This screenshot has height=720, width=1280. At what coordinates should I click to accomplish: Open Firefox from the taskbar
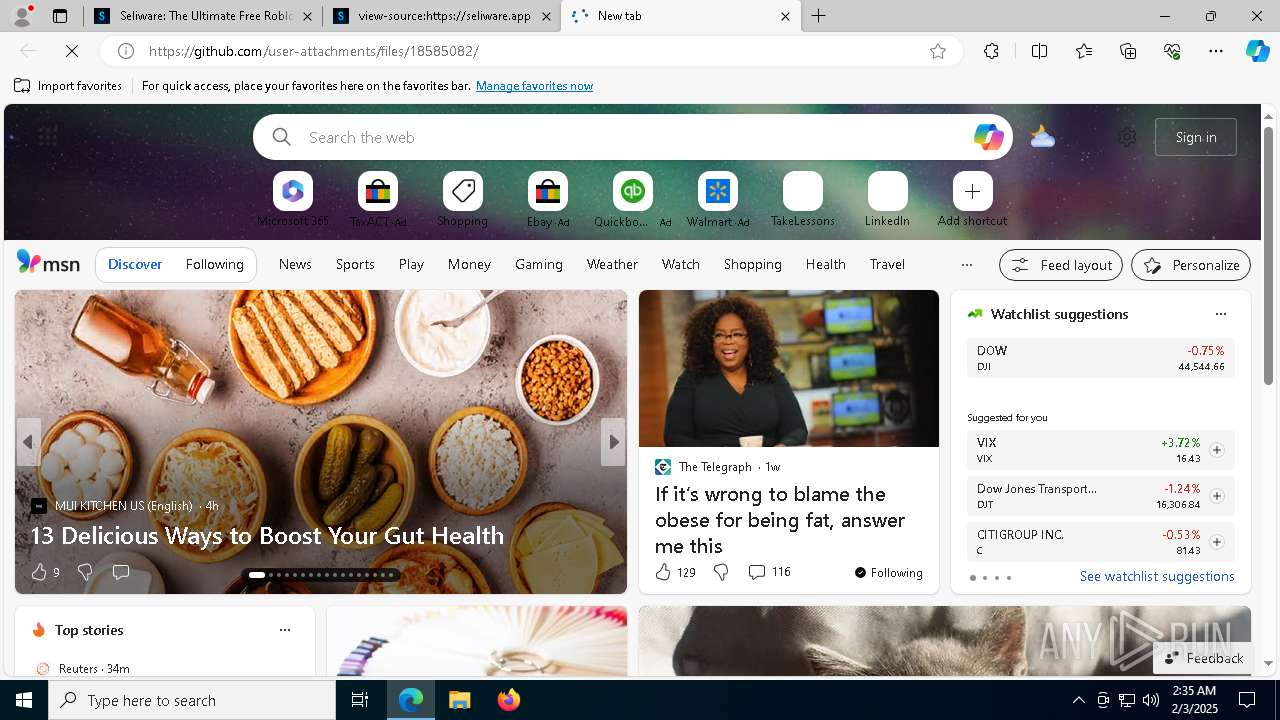[x=509, y=700]
